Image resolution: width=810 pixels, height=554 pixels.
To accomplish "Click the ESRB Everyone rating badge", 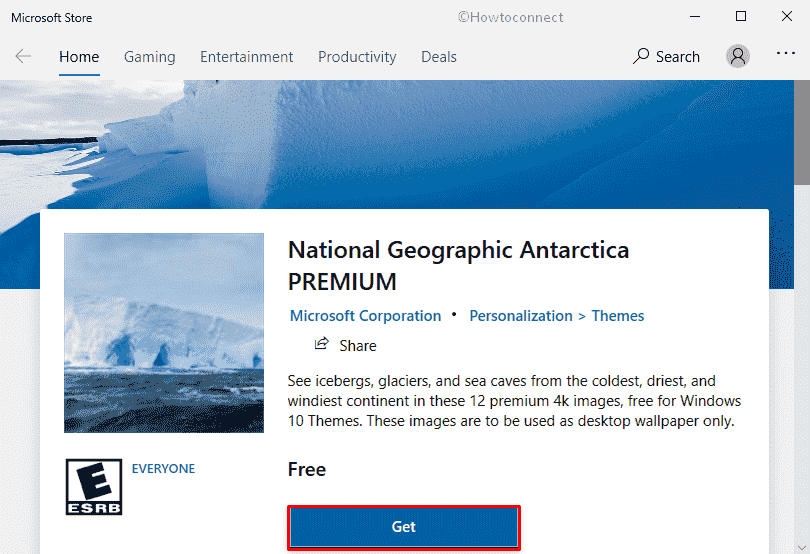I will click(94, 487).
